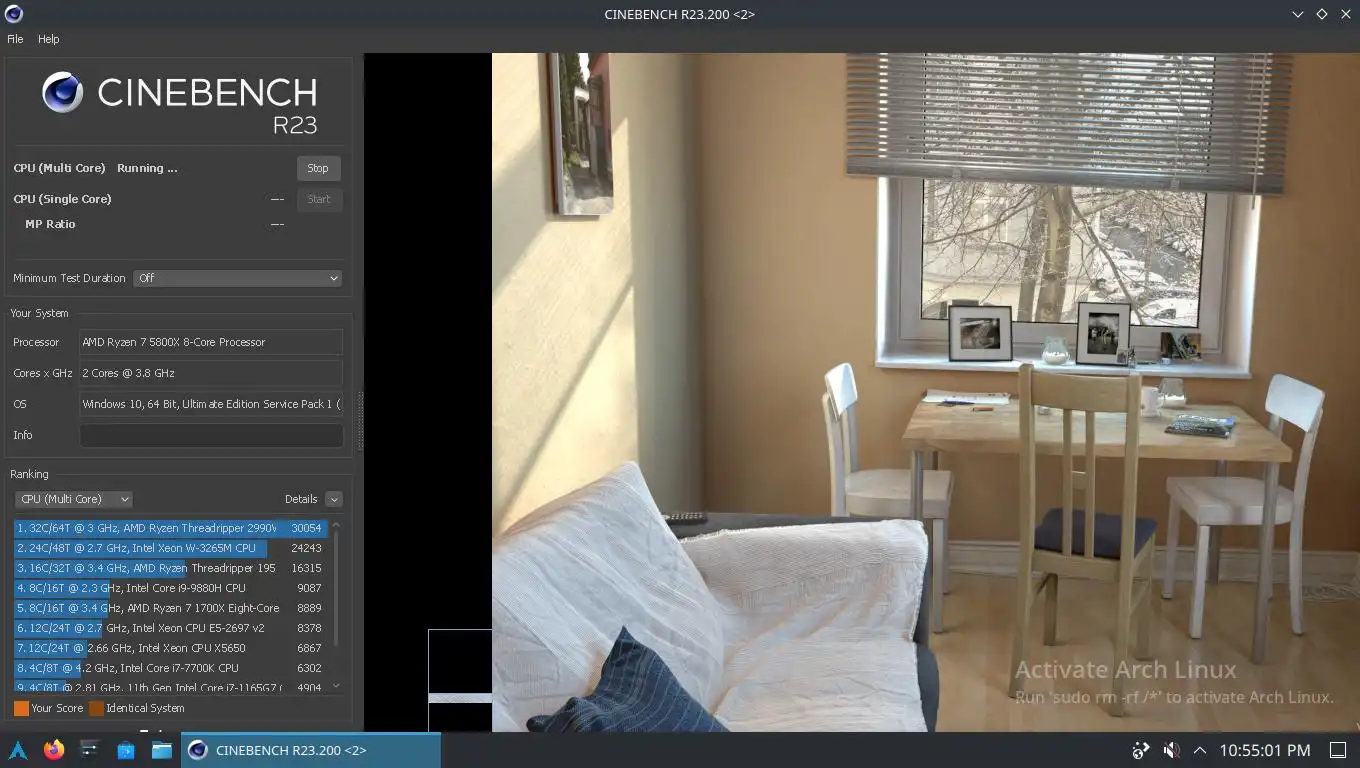Open the Arch Linux application launcher
Image resolution: width=1360 pixels, height=768 pixels.
point(18,750)
